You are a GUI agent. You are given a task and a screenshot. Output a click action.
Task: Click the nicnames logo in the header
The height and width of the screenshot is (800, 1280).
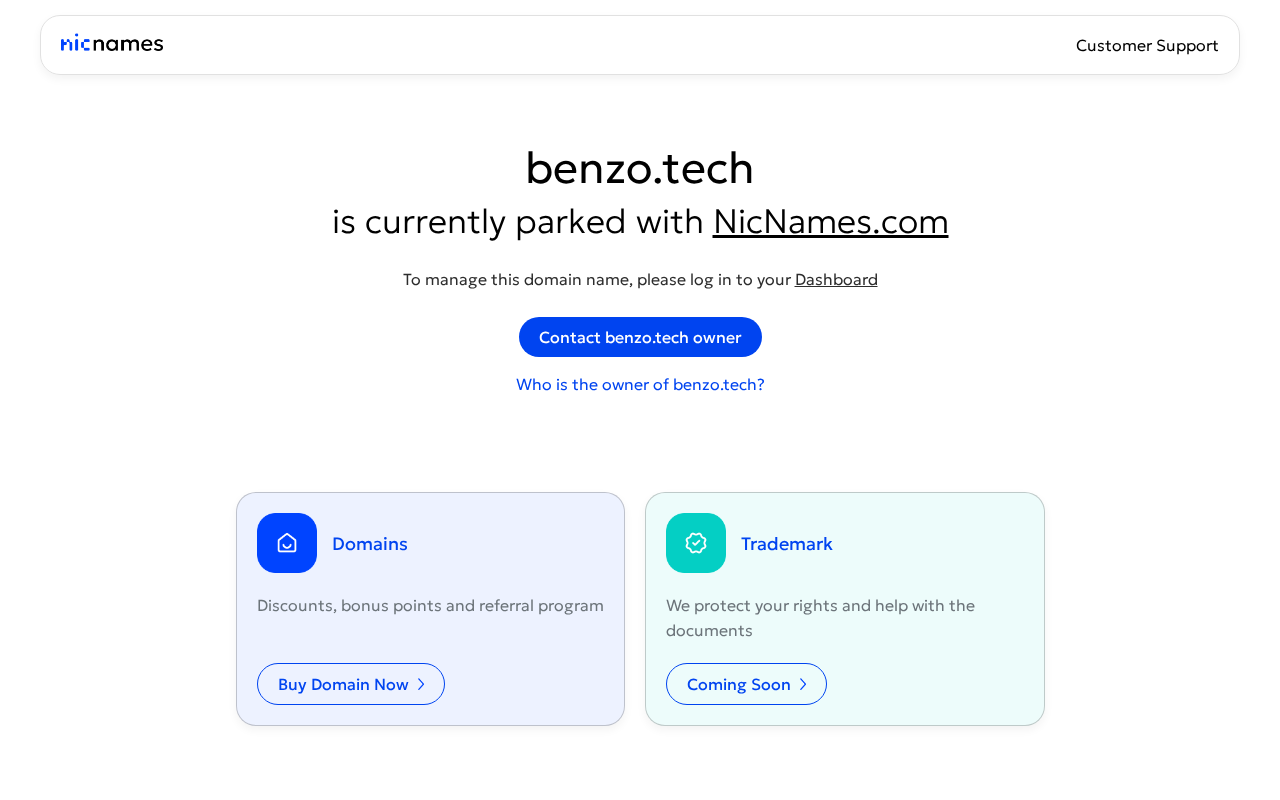(x=112, y=44)
